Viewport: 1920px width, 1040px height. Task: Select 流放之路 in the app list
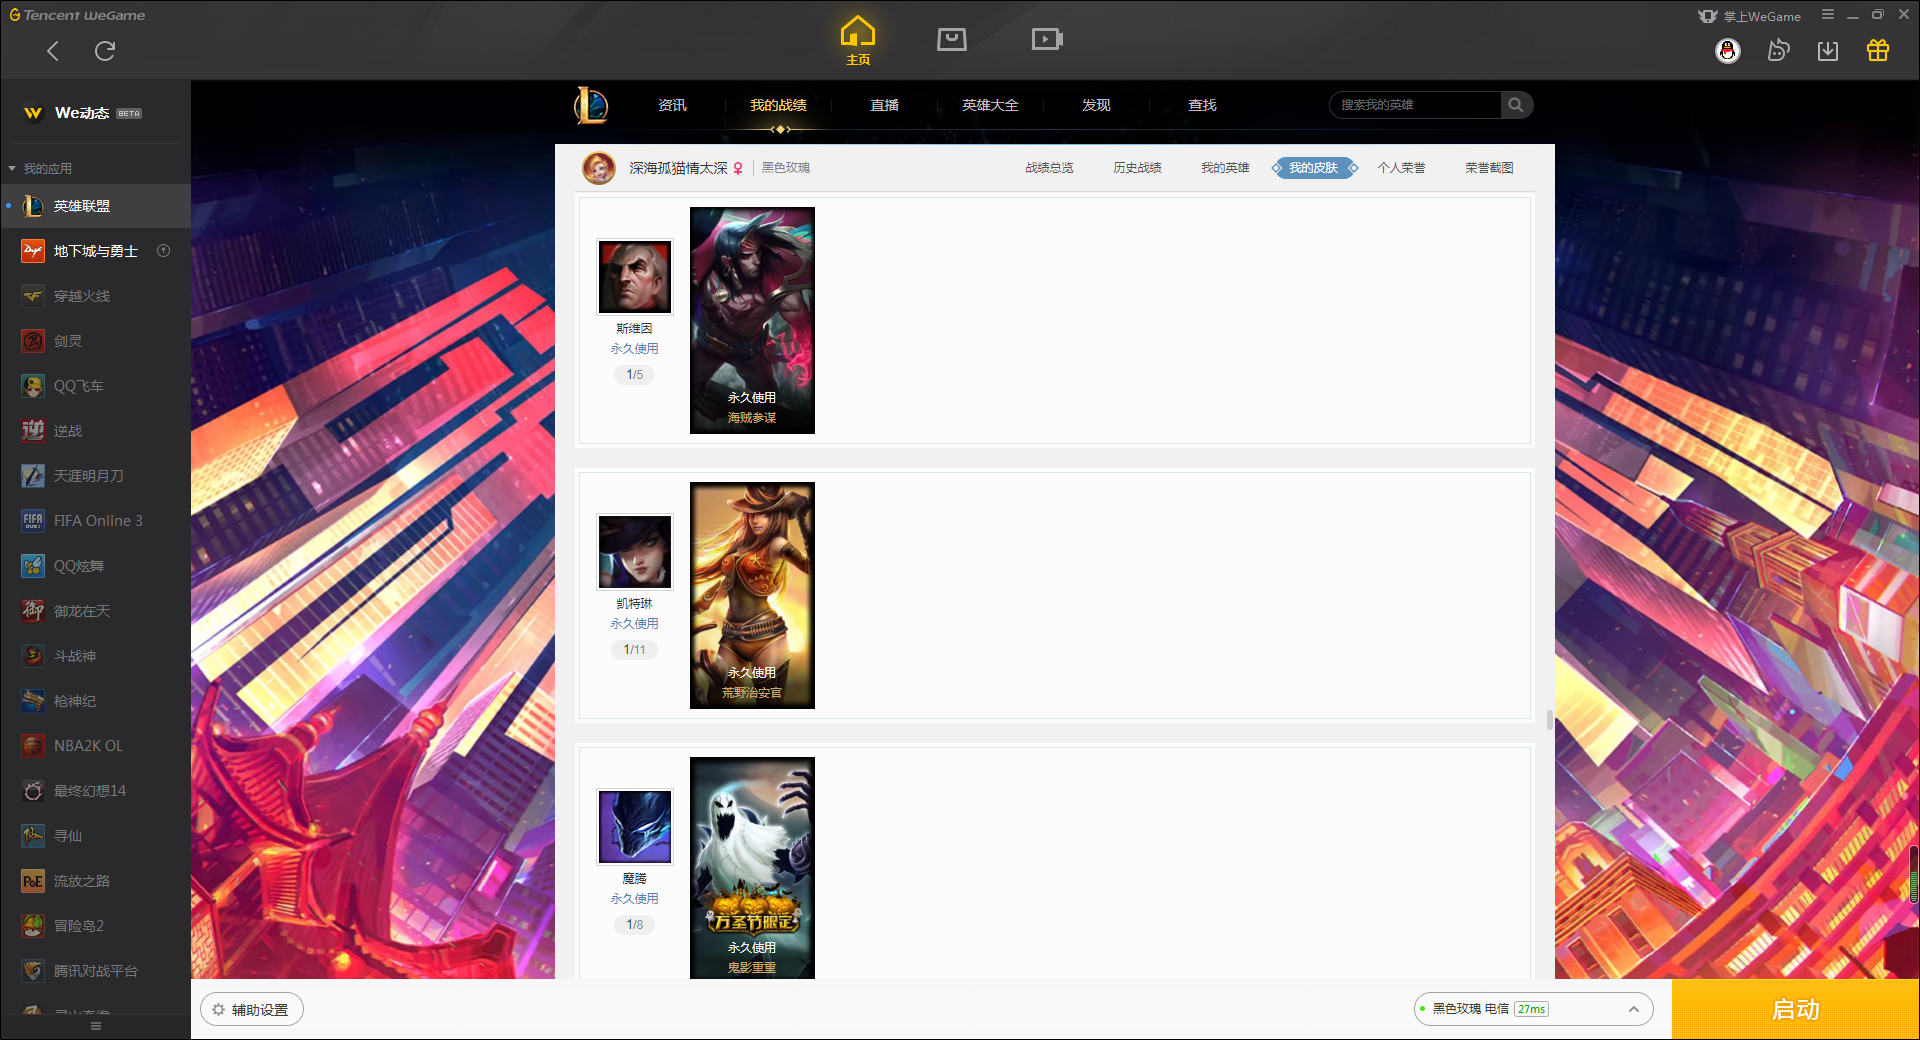95,881
